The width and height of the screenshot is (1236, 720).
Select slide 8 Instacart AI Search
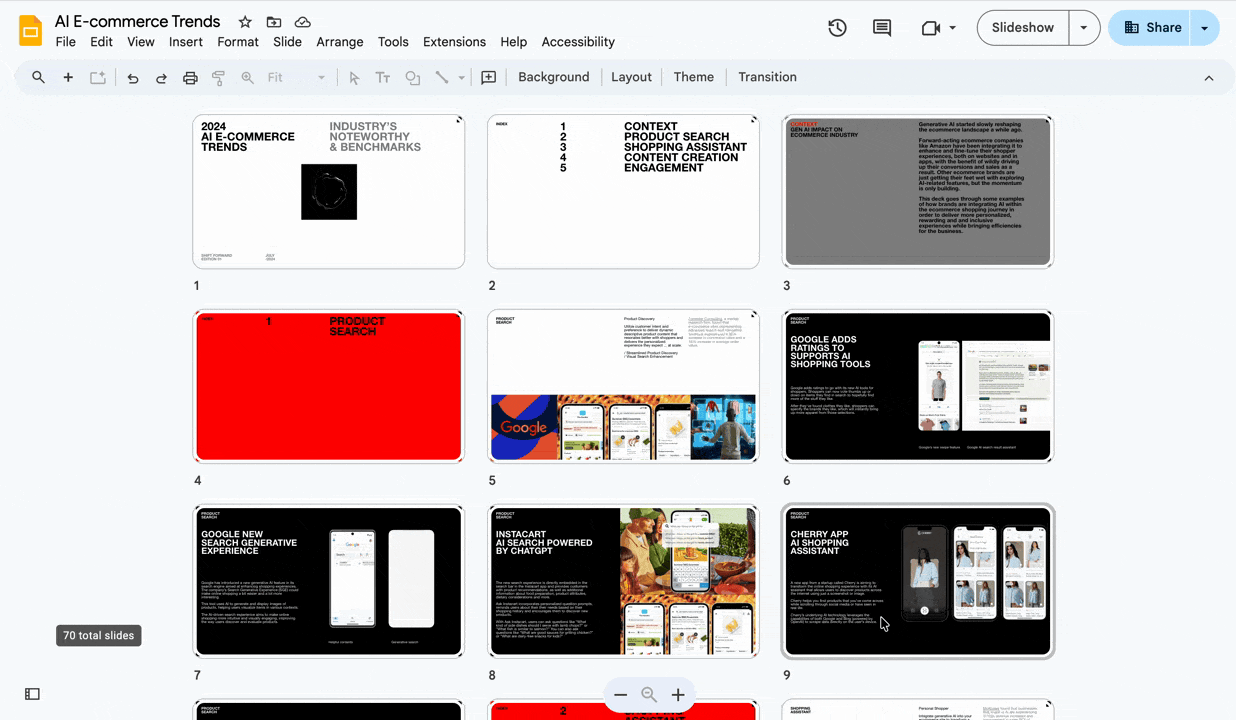(x=623, y=582)
